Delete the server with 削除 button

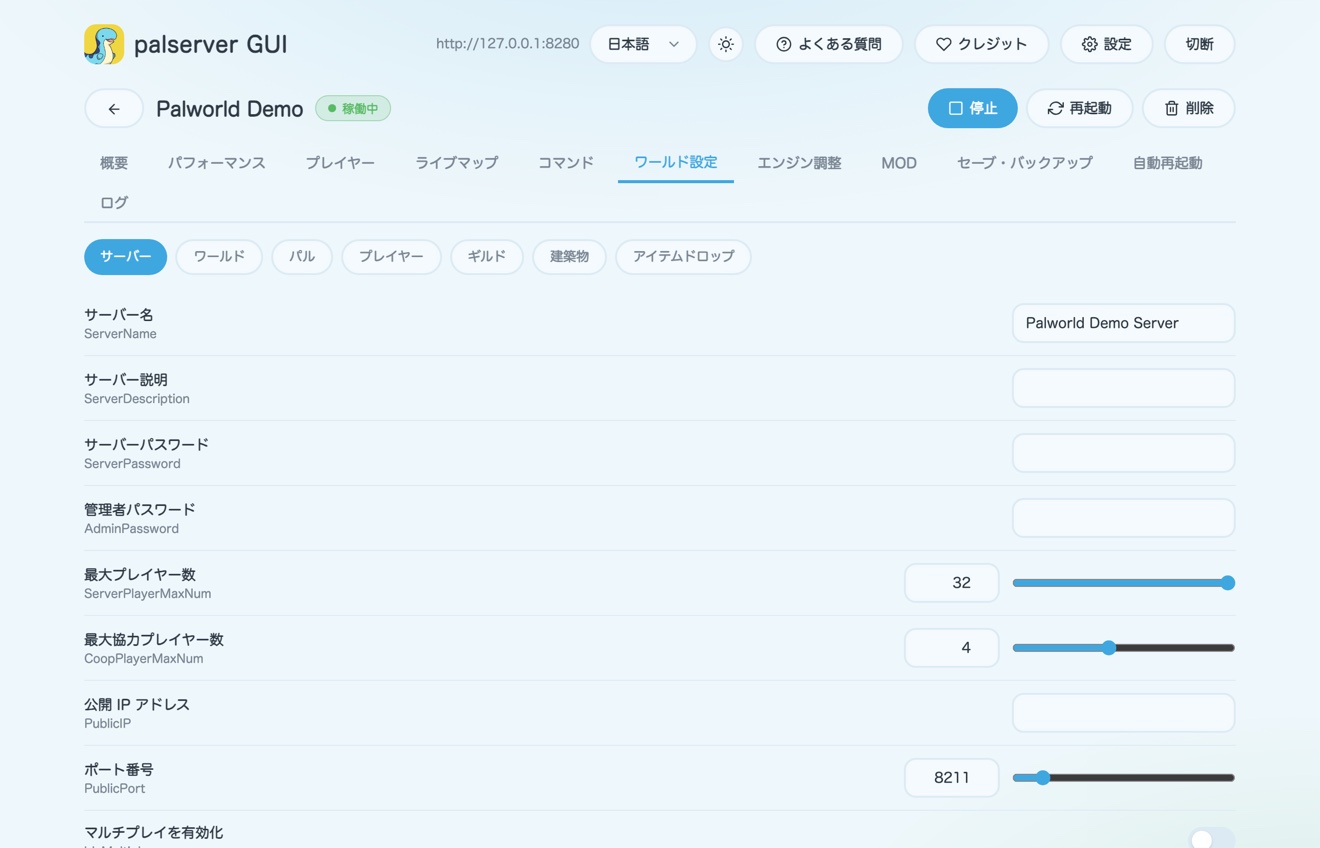1188,108
